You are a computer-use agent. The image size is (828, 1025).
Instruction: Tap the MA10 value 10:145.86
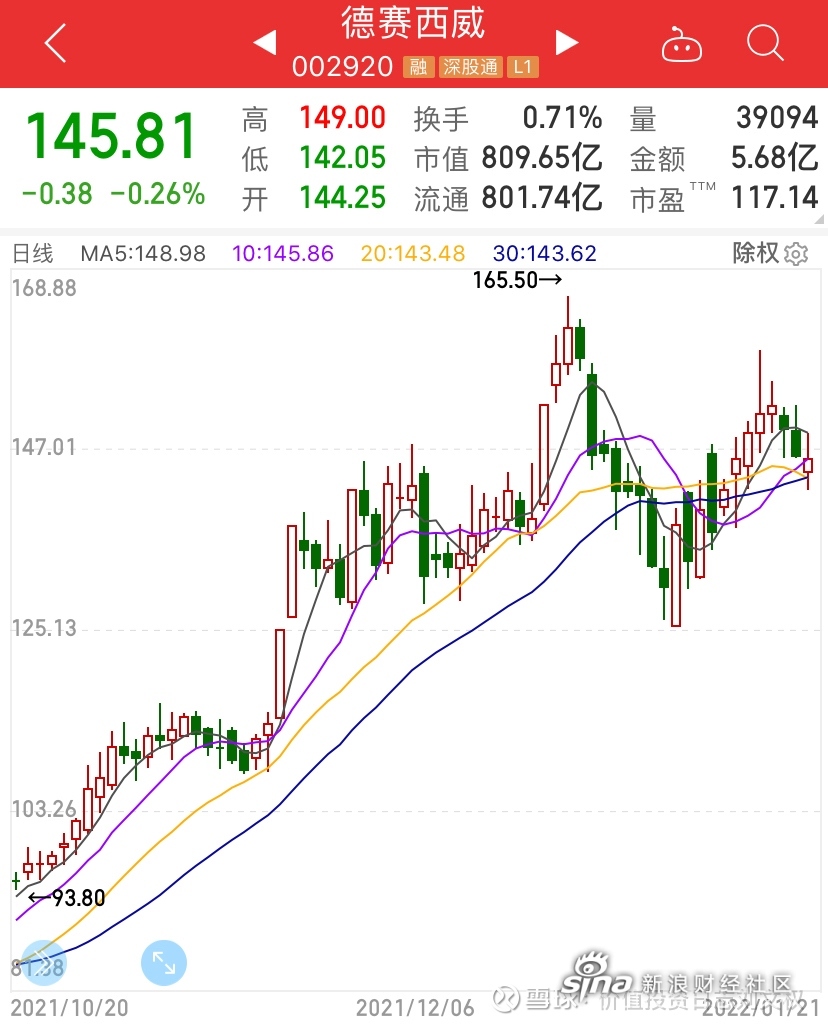click(x=283, y=254)
